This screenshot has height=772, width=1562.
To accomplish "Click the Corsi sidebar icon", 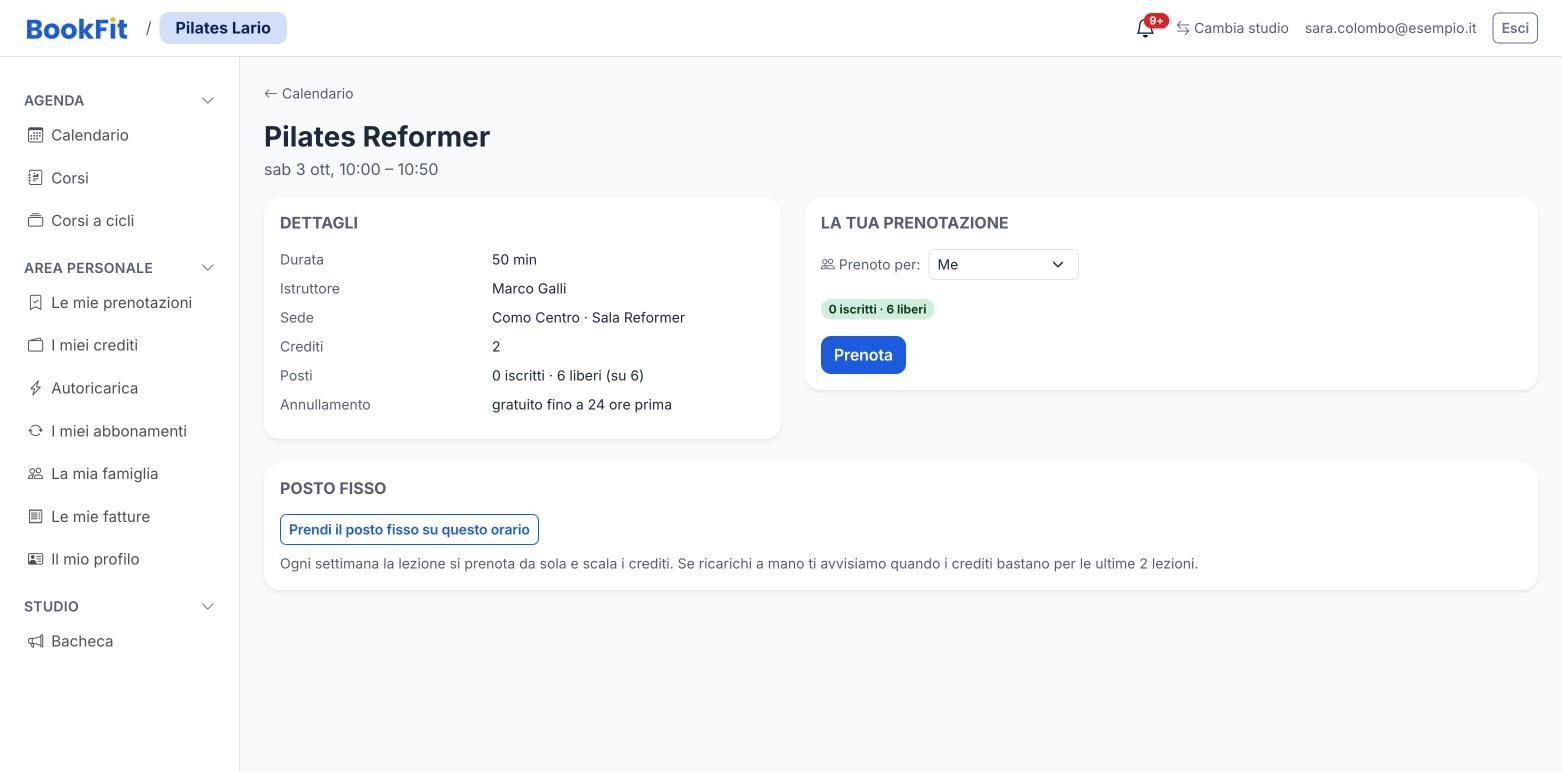I will [35, 178].
